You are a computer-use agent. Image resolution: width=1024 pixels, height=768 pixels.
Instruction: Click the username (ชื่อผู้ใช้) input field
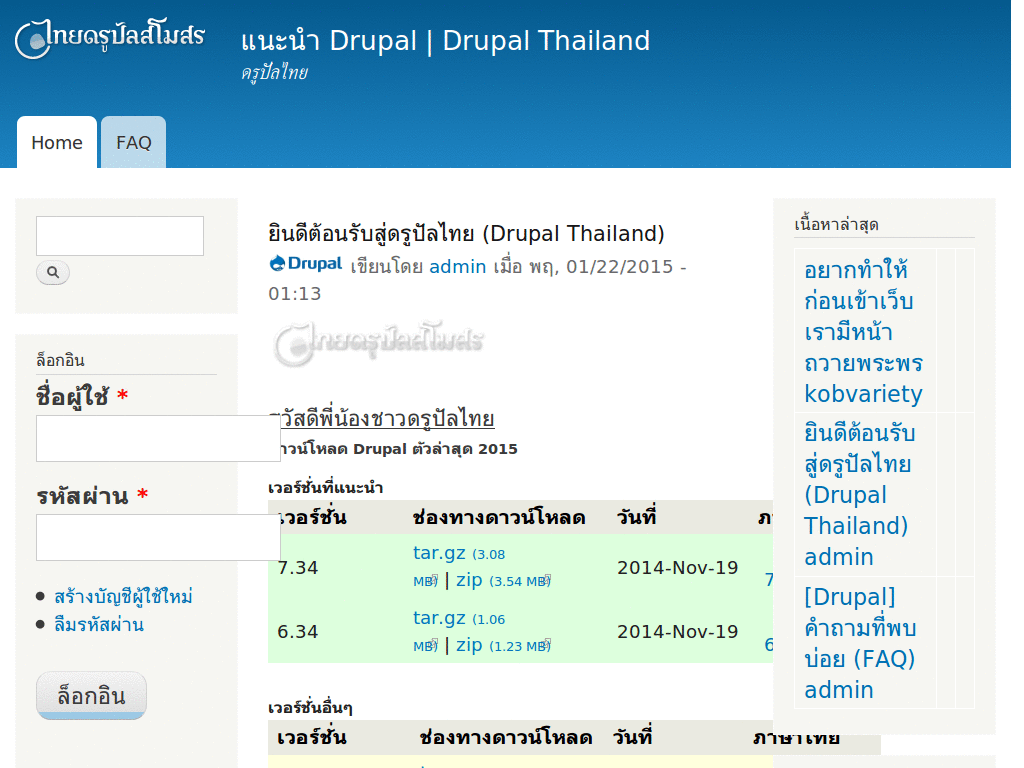point(158,438)
